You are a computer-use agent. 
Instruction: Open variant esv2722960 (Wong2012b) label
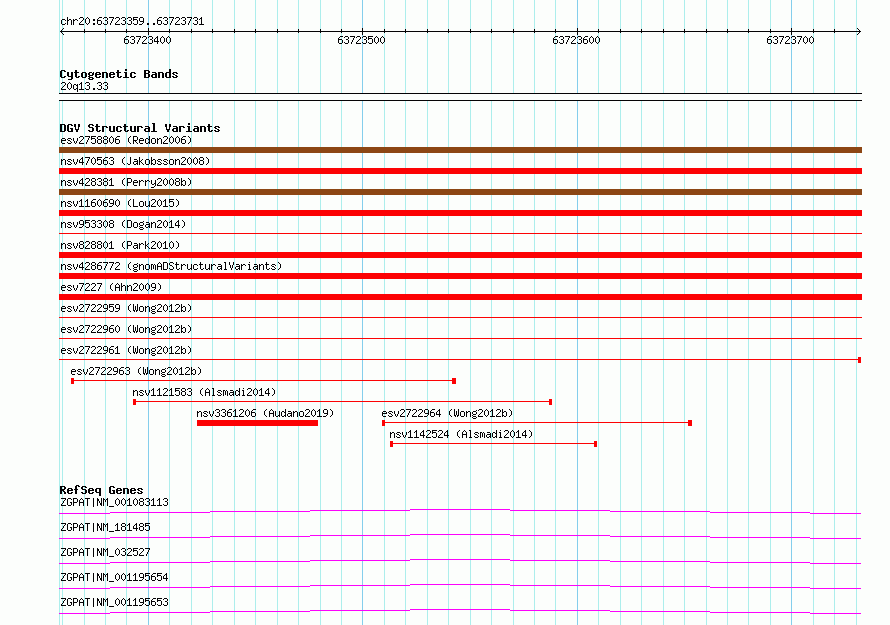126,329
